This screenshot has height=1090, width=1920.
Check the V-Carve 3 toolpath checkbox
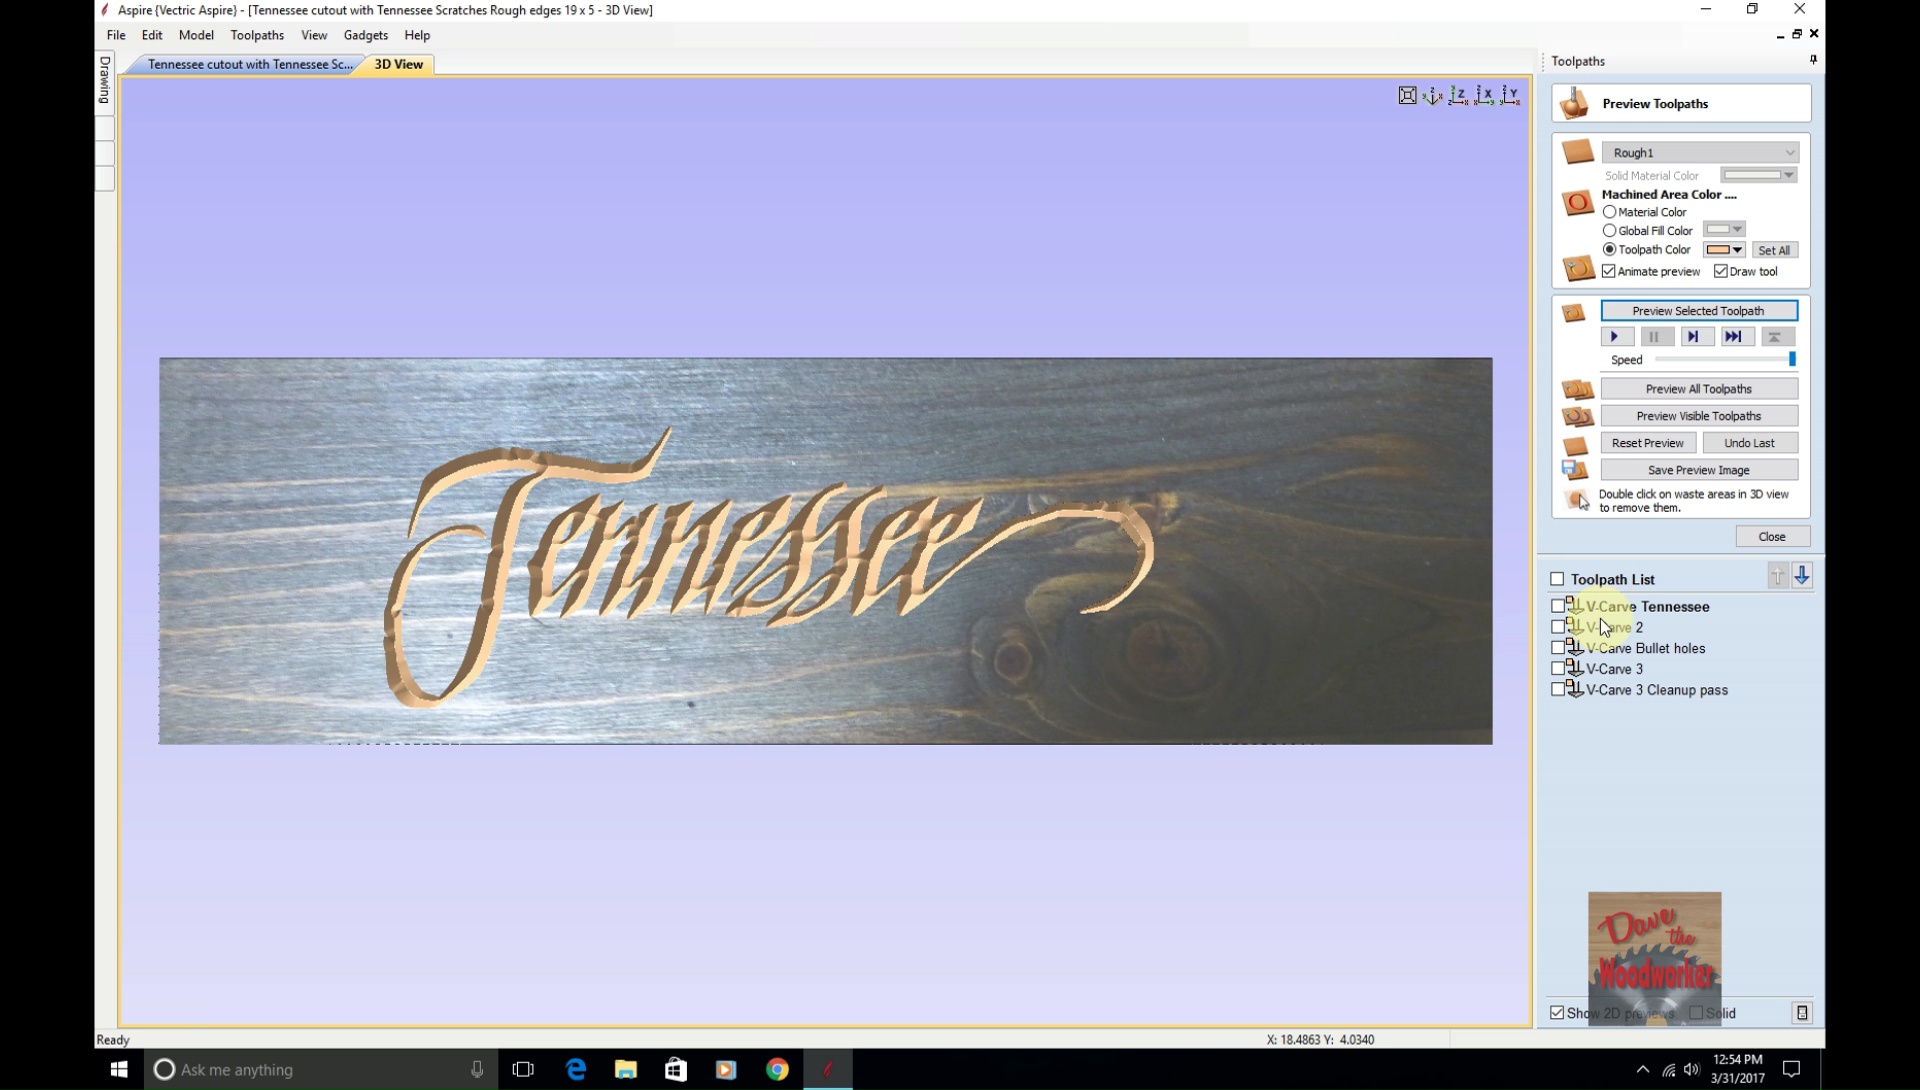(x=1557, y=668)
